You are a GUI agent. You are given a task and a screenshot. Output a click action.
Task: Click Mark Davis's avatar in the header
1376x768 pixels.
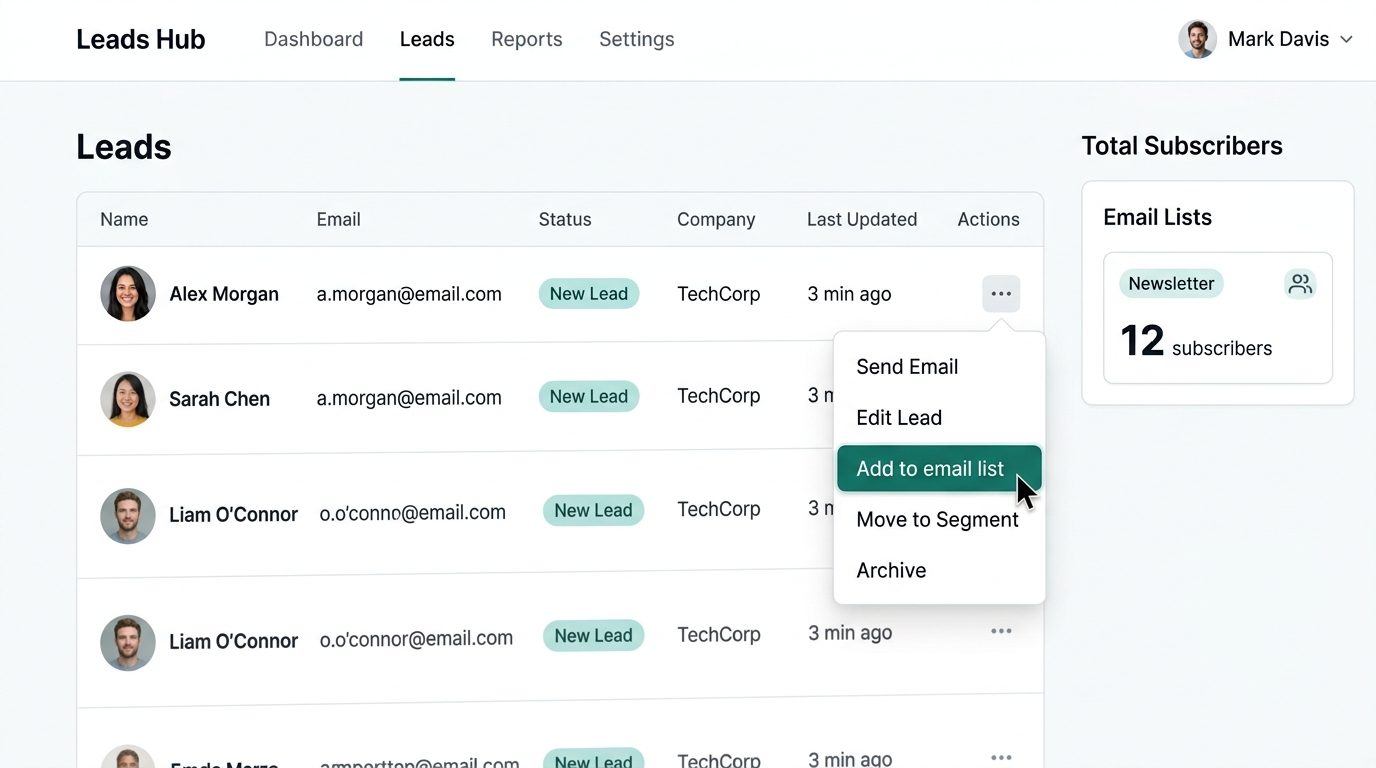tap(1197, 39)
